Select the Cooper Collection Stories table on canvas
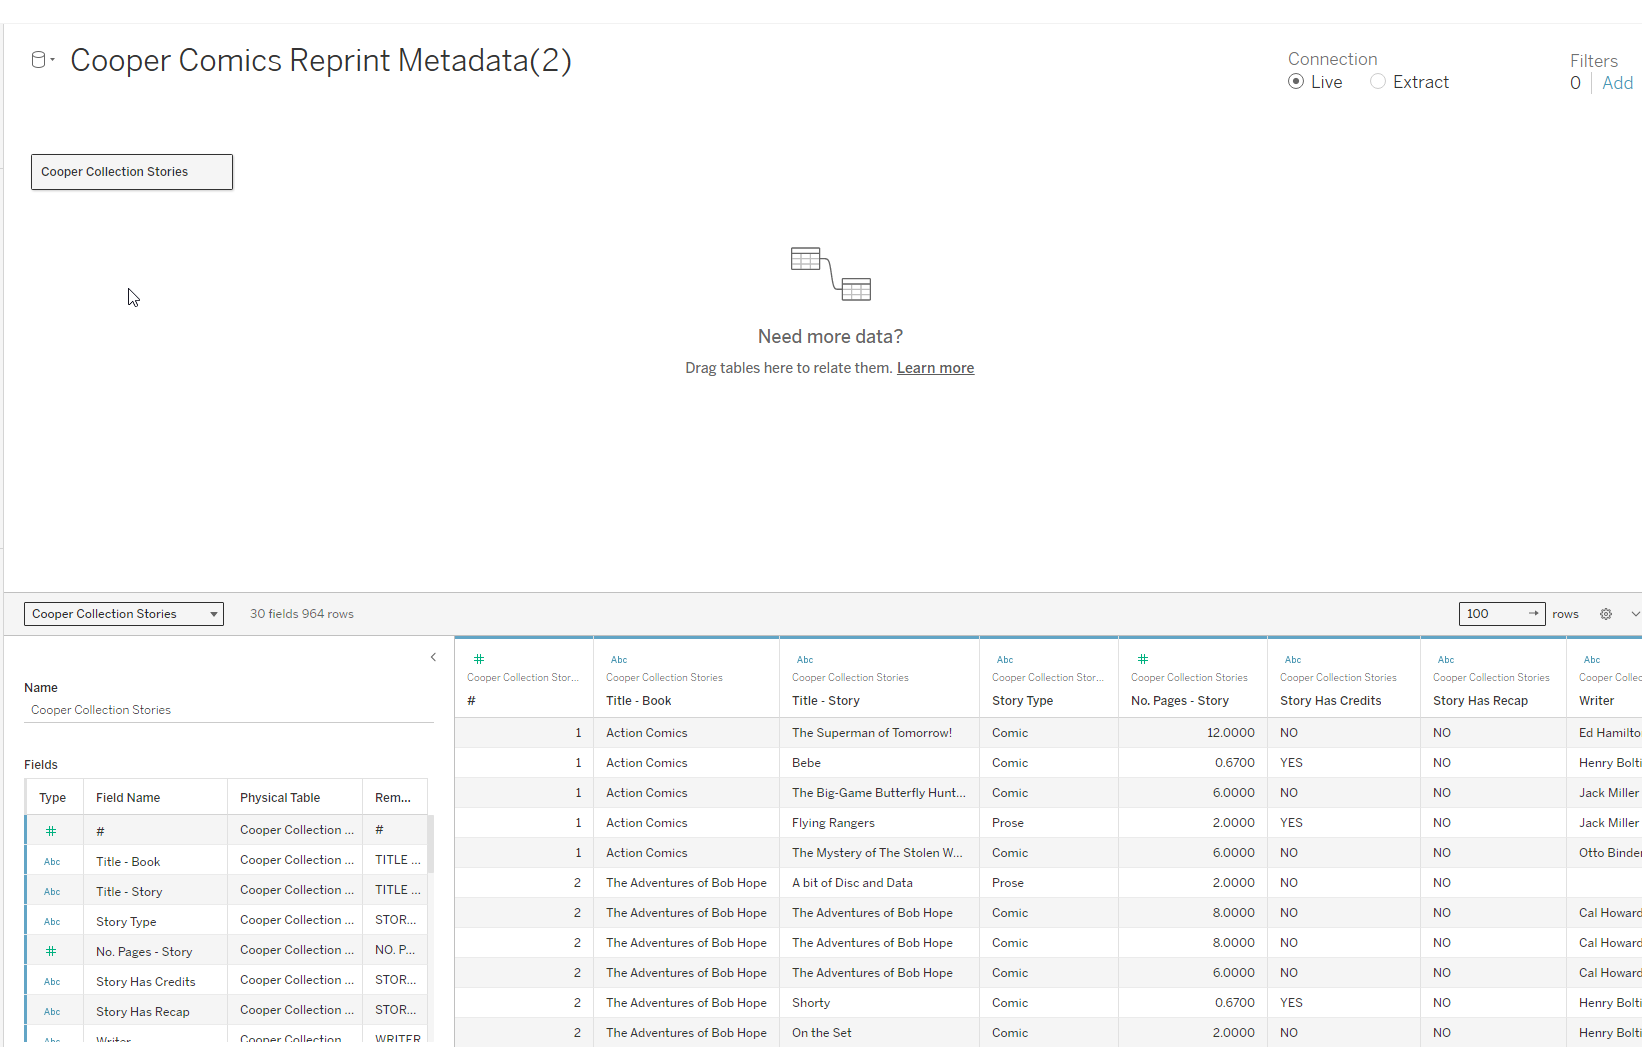1642x1047 pixels. pos(132,172)
